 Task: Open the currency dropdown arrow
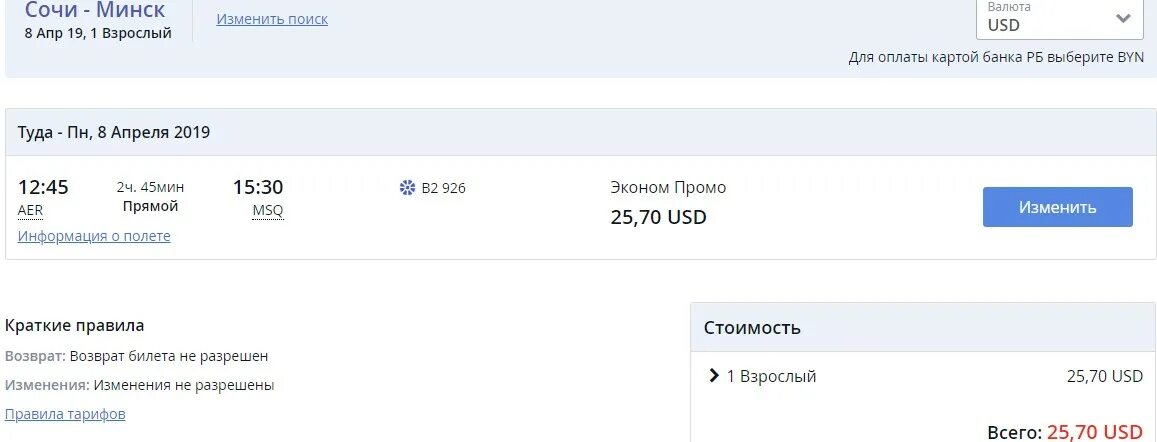point(1123,19)
